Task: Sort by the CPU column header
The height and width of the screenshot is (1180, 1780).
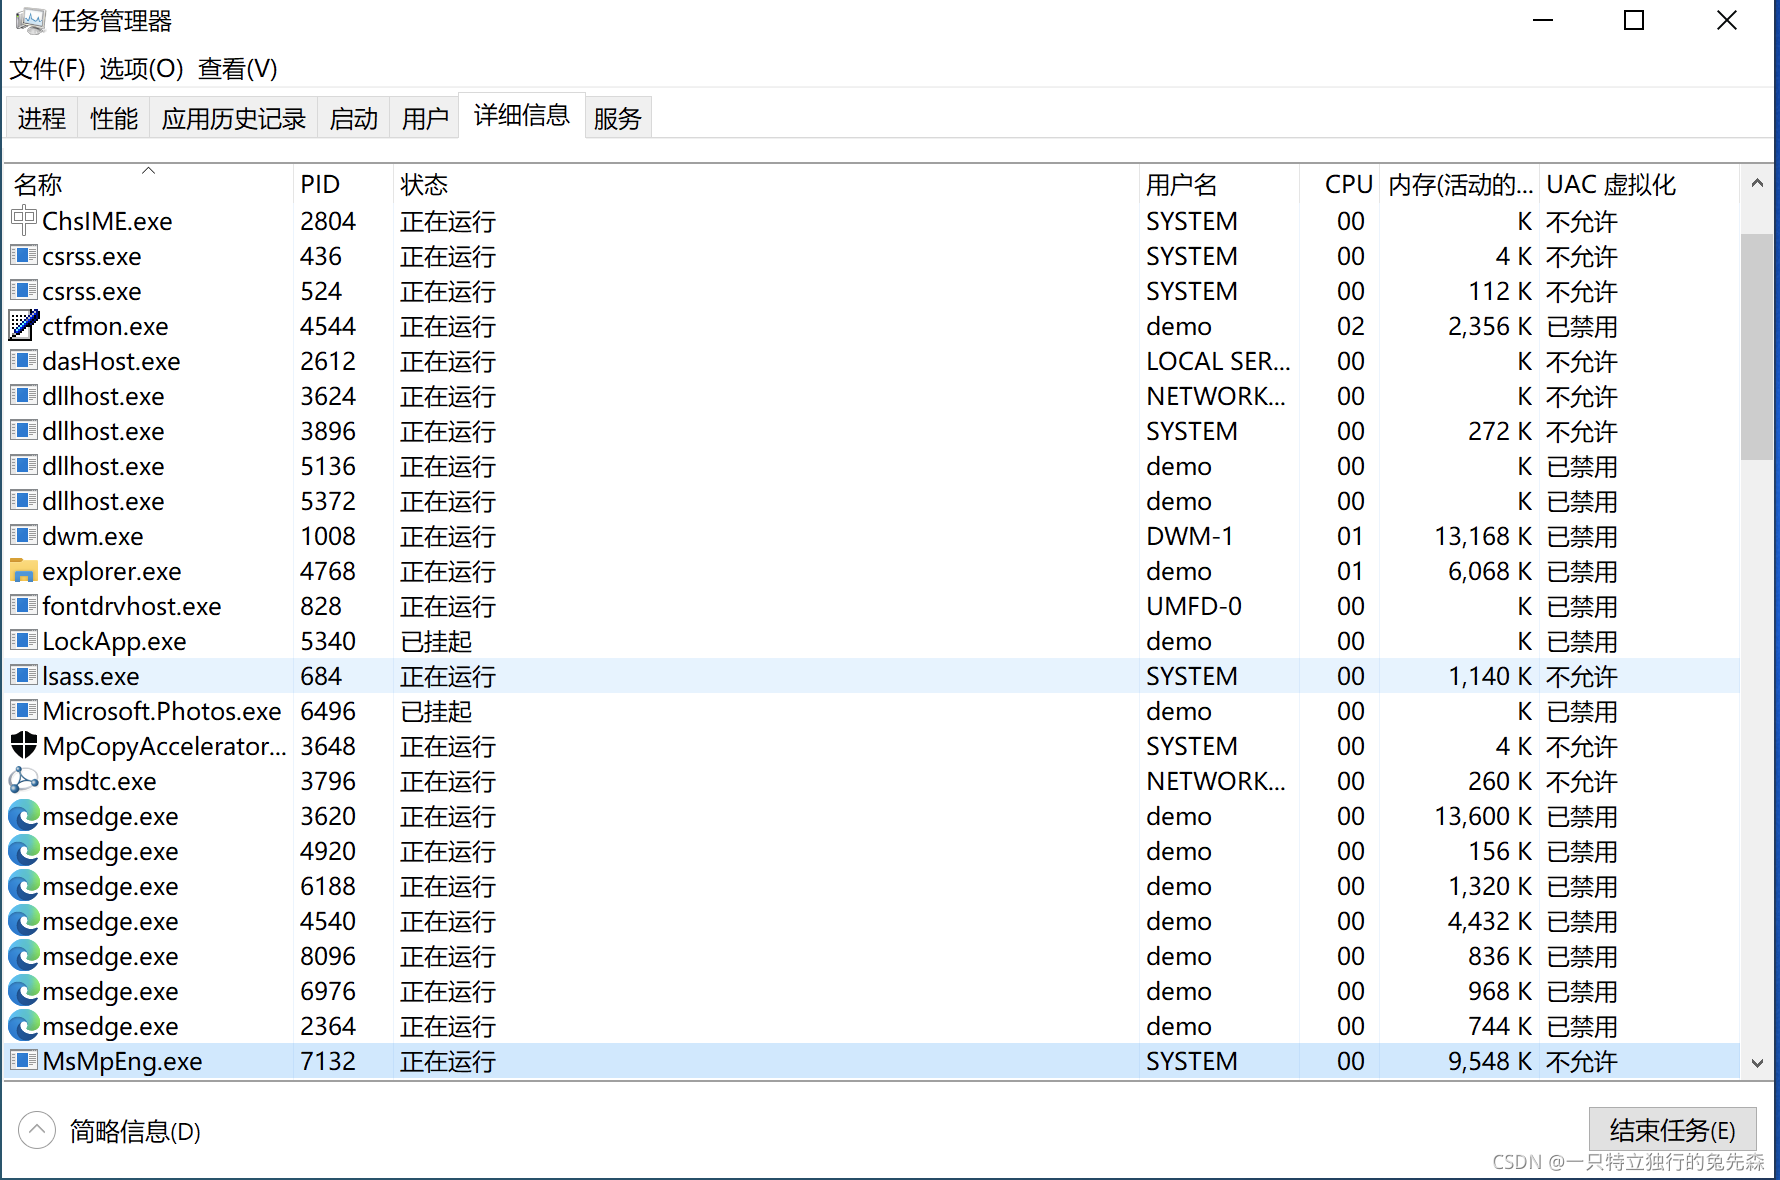Action: (1340, 184)
